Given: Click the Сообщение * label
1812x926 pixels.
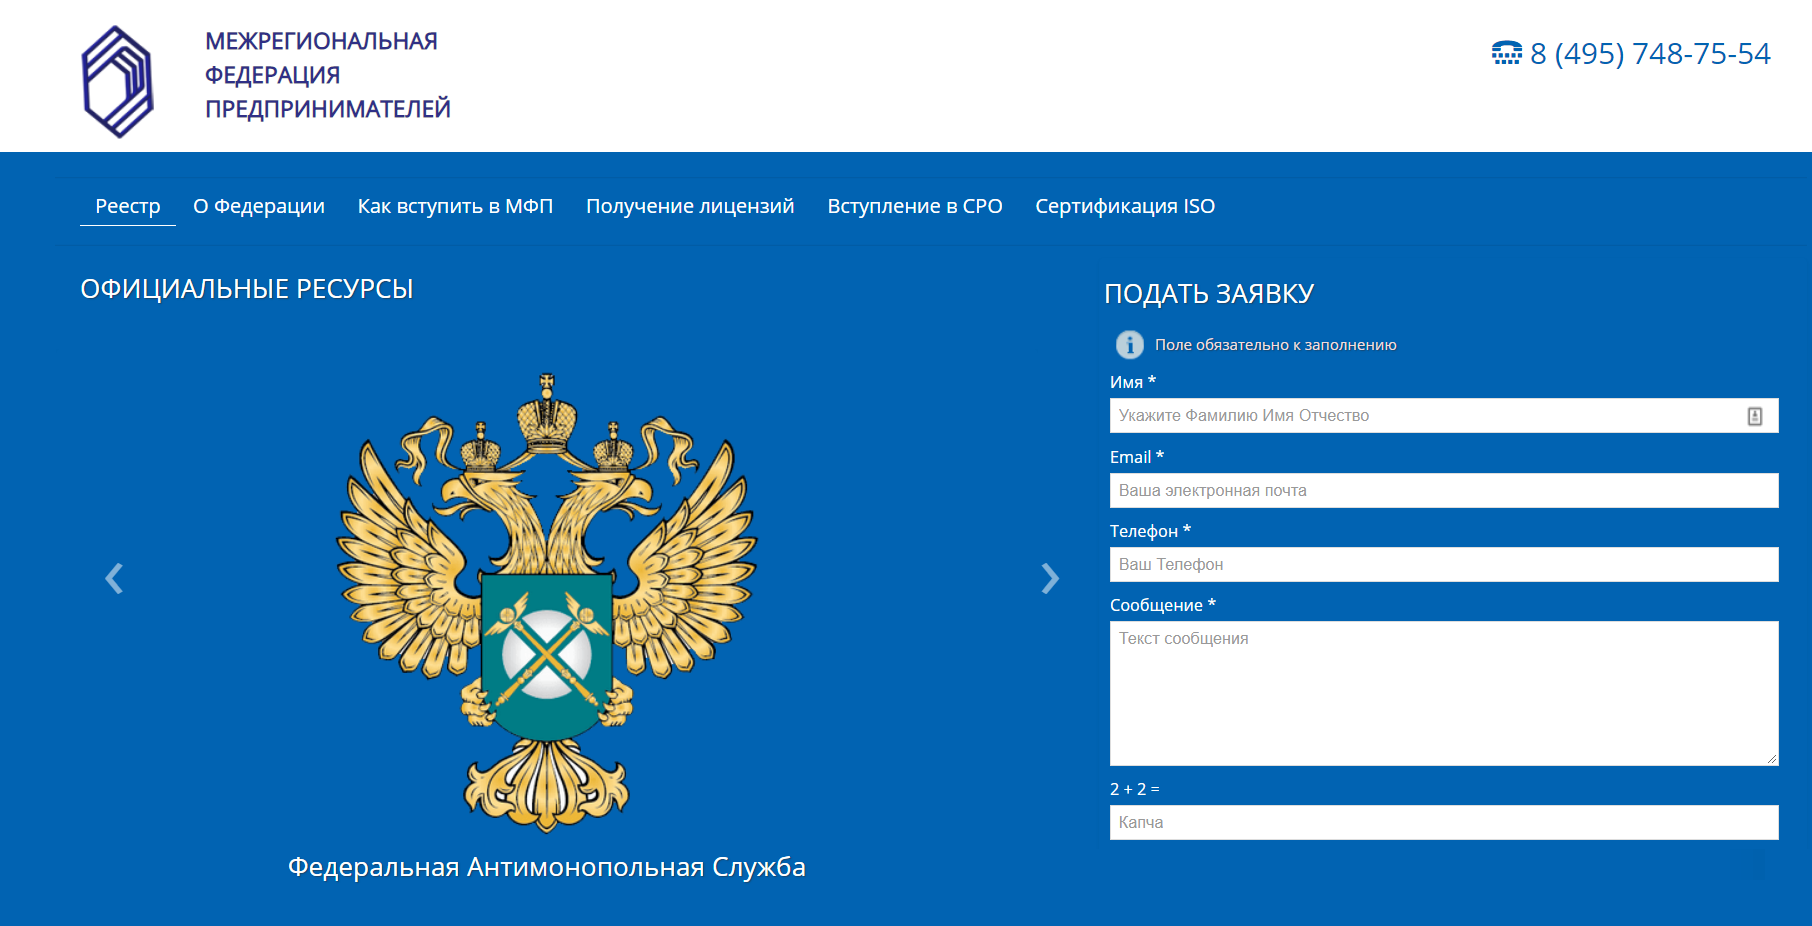Looking at the screenshot, I should click(x=1163, y=605).
